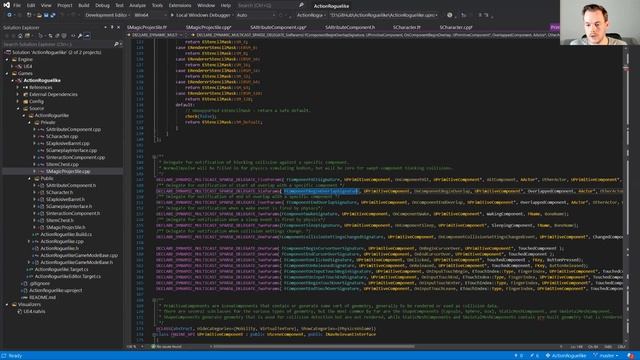640x360 pixels.
Task: Collapse the Public folder
Action: (x=29, y=178)
